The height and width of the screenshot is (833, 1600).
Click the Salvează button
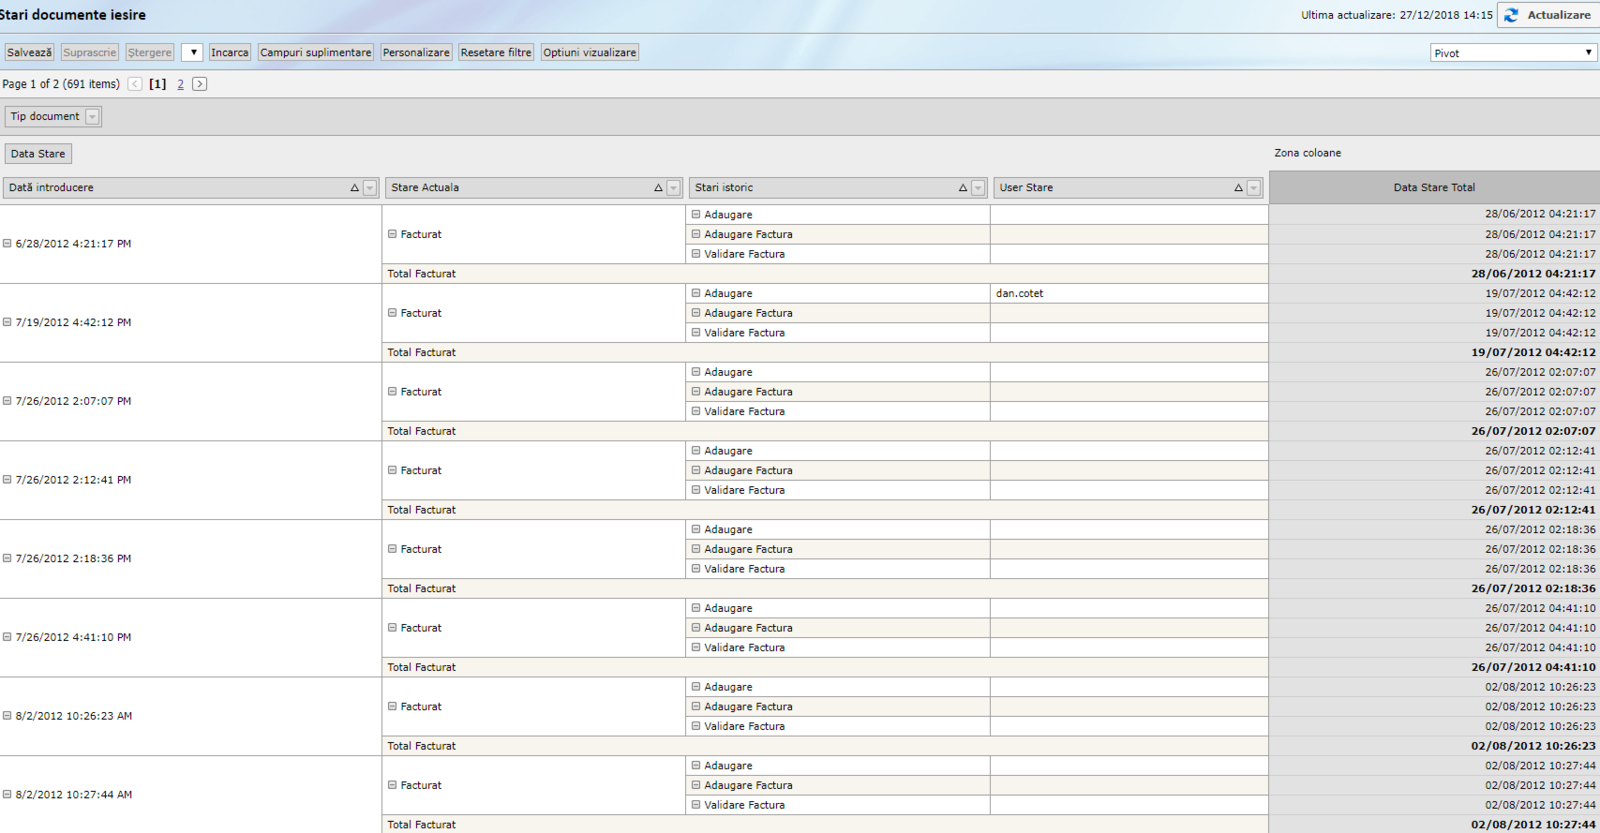(29, 53)
